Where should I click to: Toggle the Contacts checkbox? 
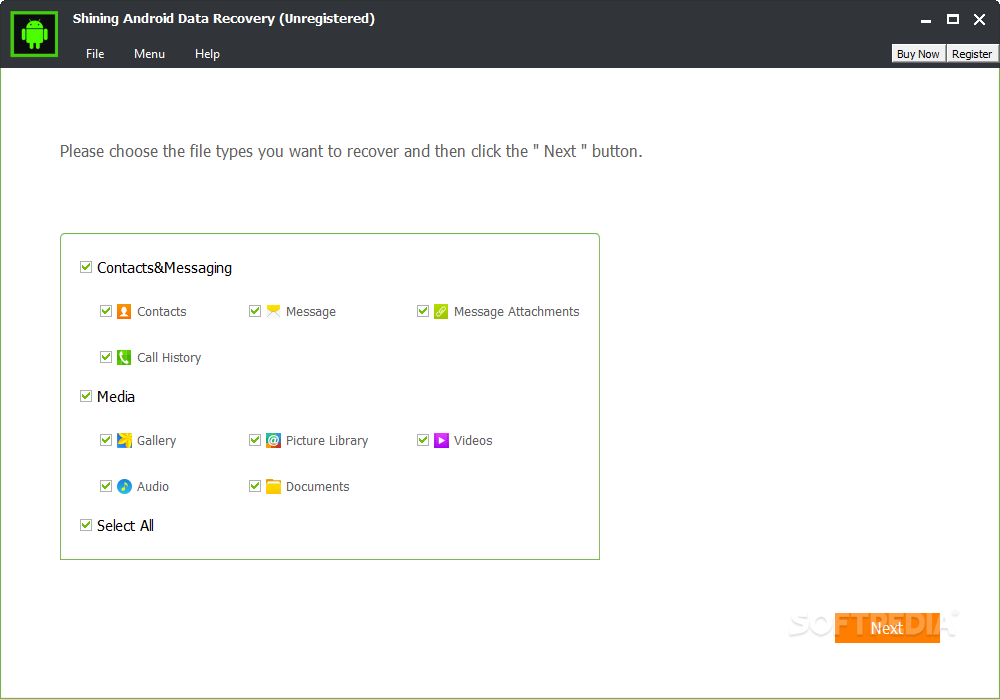click(106, 311)
